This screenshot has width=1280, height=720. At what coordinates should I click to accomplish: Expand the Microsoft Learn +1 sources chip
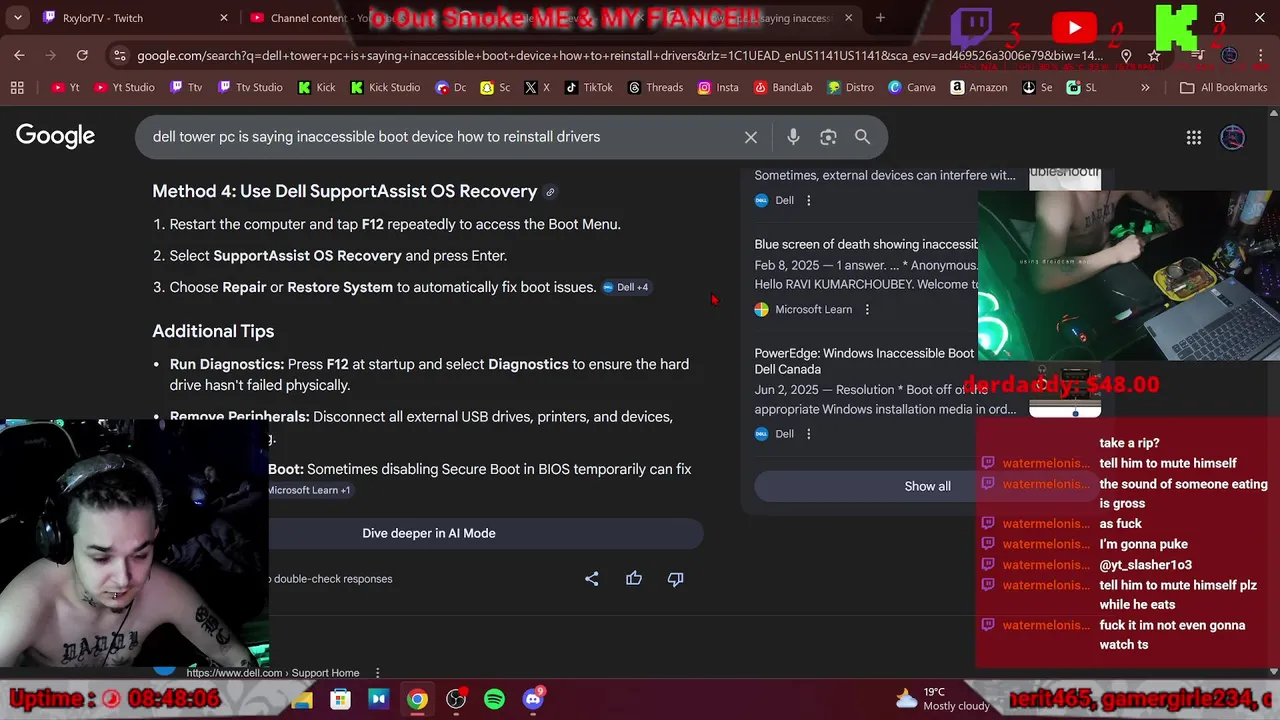point(308,490)
